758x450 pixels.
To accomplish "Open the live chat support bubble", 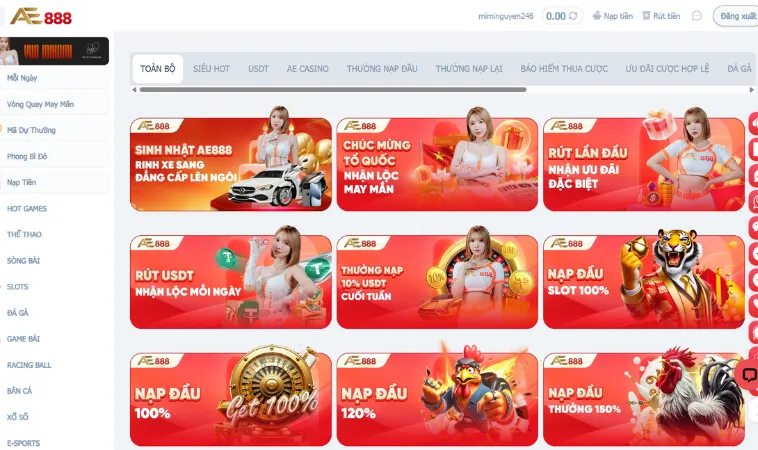I will coord(749,375).
